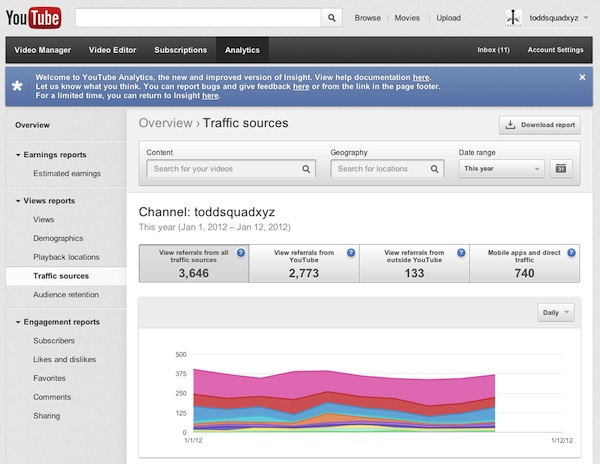
Task: Click the Search for locations field
Action: [387, 169]
